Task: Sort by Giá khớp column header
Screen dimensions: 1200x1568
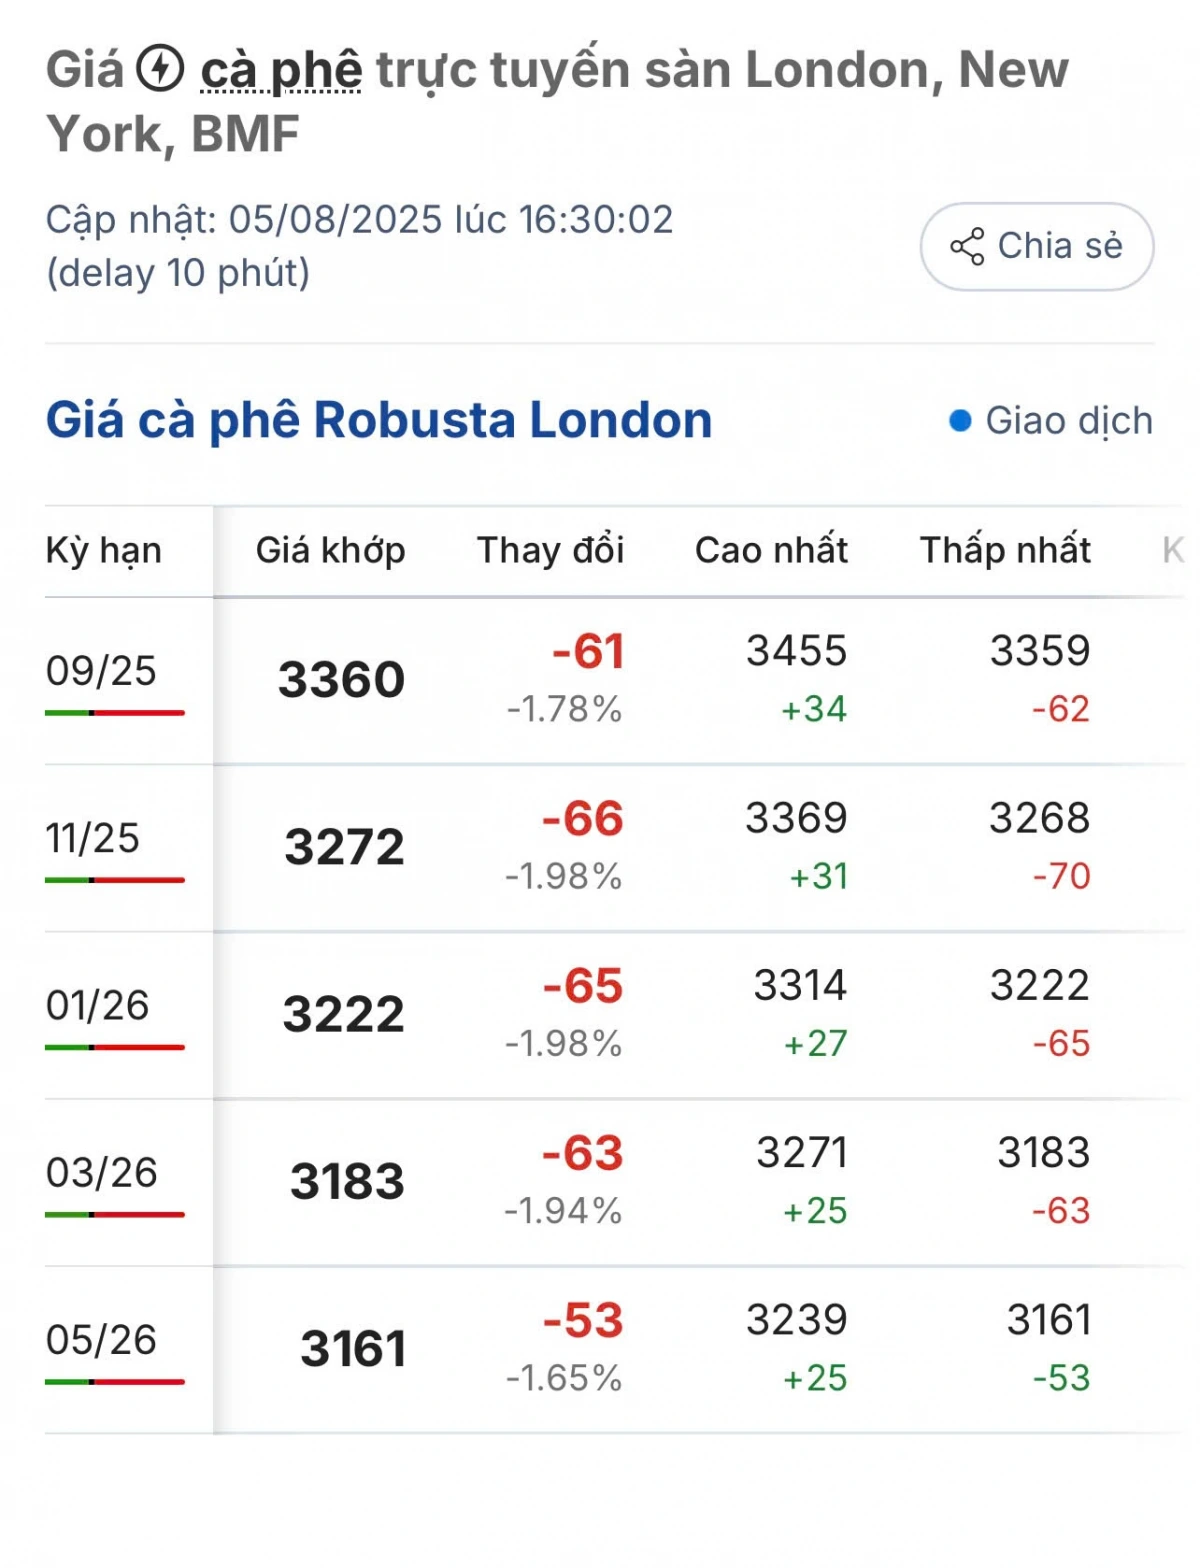Action: (330, 550)
